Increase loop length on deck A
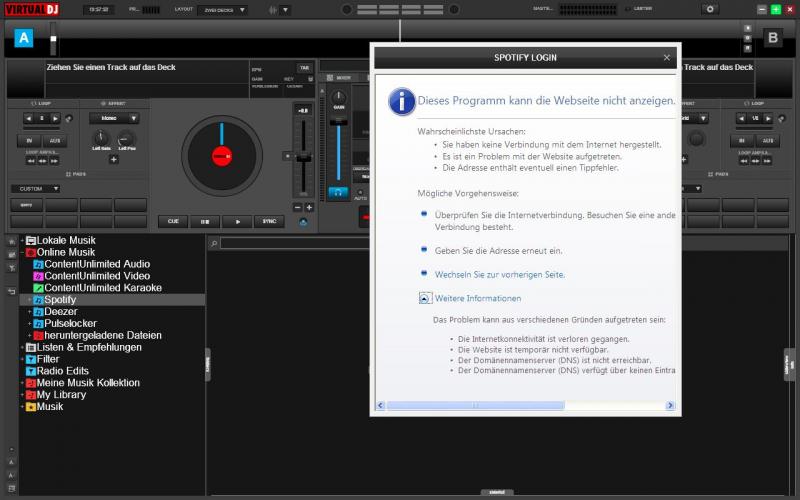Screen dimensions: 800x500 (x=55, y=118)
